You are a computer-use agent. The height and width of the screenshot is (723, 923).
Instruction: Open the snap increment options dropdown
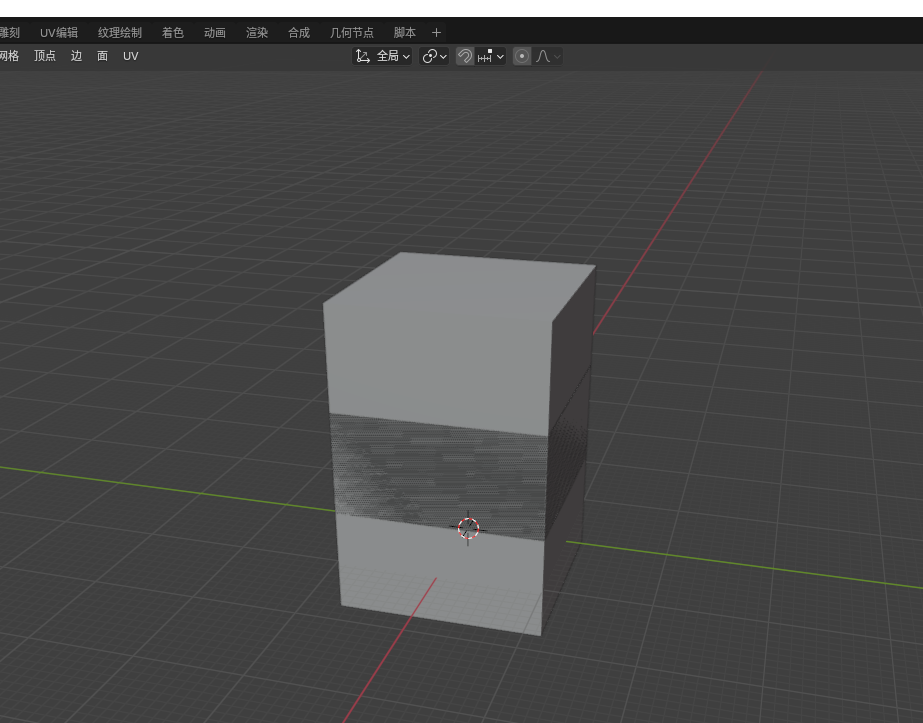pyautogui.click(x=491, y=56)
